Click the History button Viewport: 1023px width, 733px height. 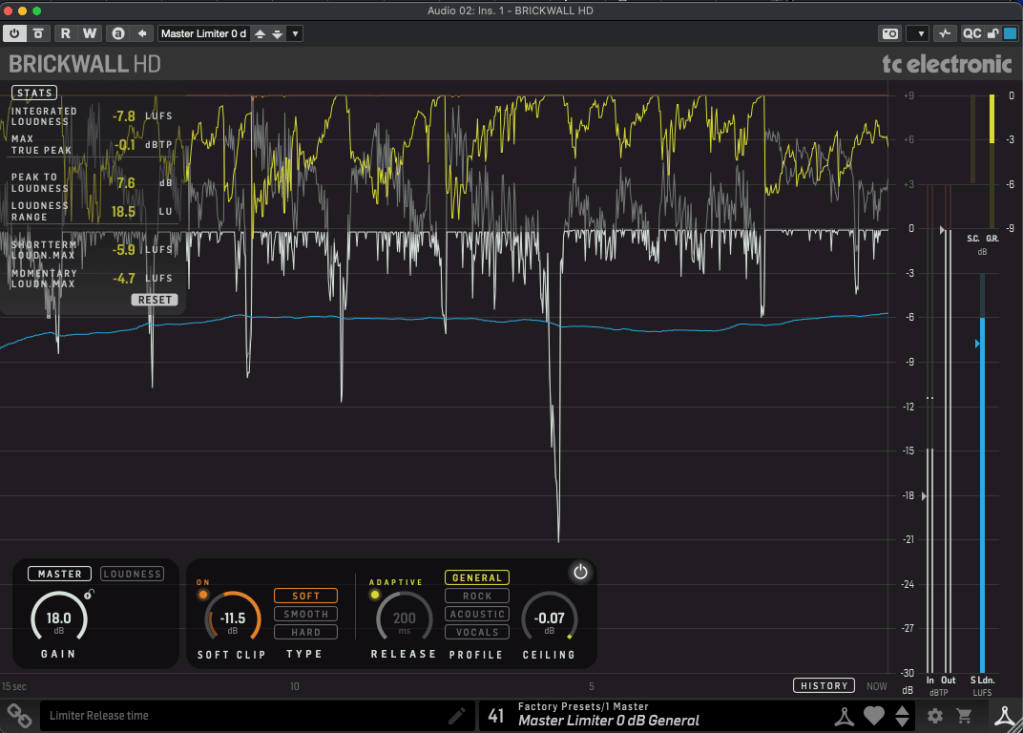tap(824, 686)
